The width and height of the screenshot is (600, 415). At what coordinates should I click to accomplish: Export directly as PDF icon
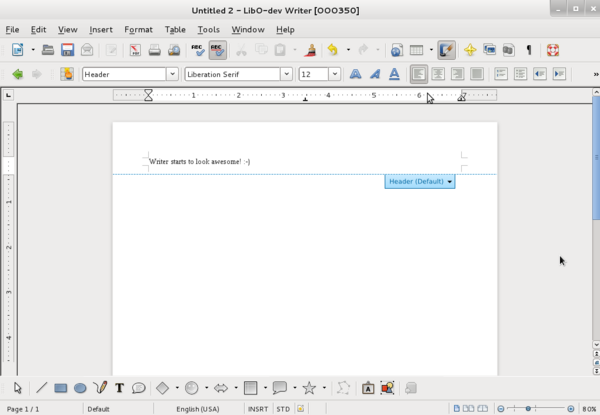[135, 49]
